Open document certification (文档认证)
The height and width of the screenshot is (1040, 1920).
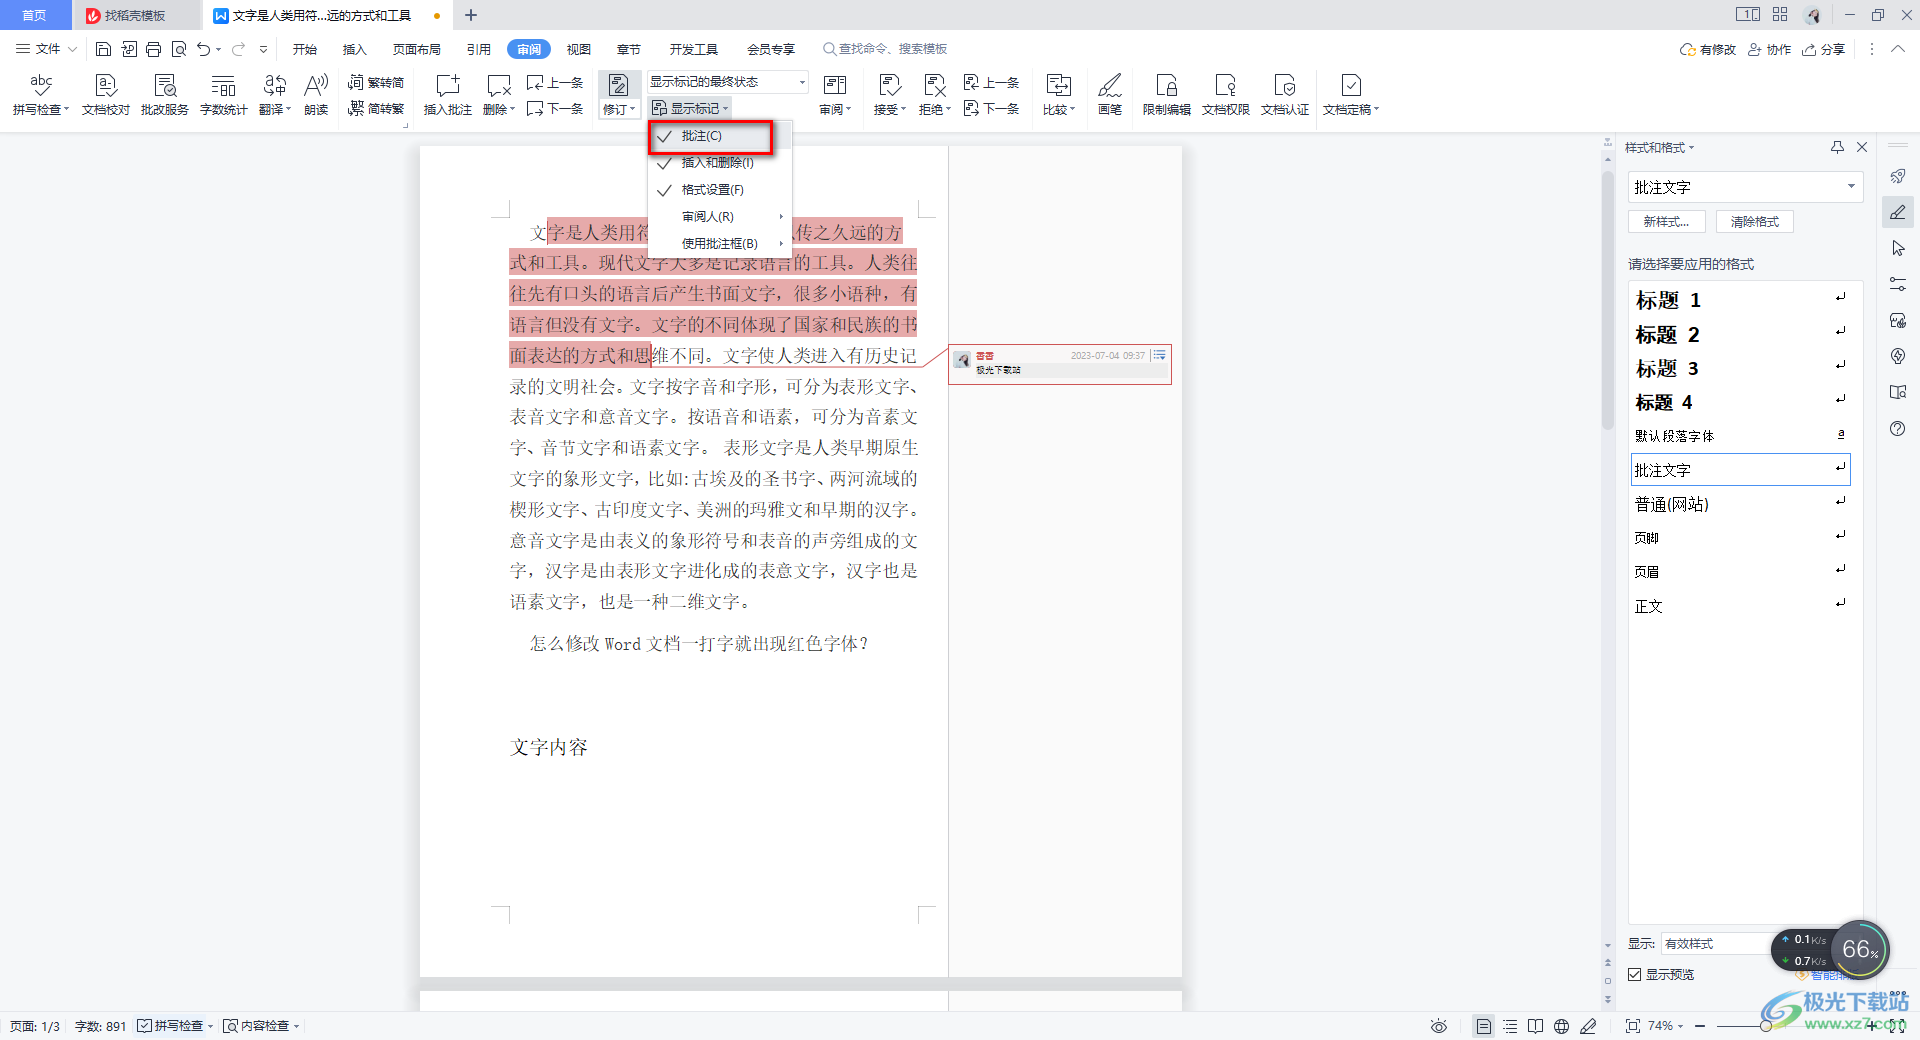[x=1285, y=95]
